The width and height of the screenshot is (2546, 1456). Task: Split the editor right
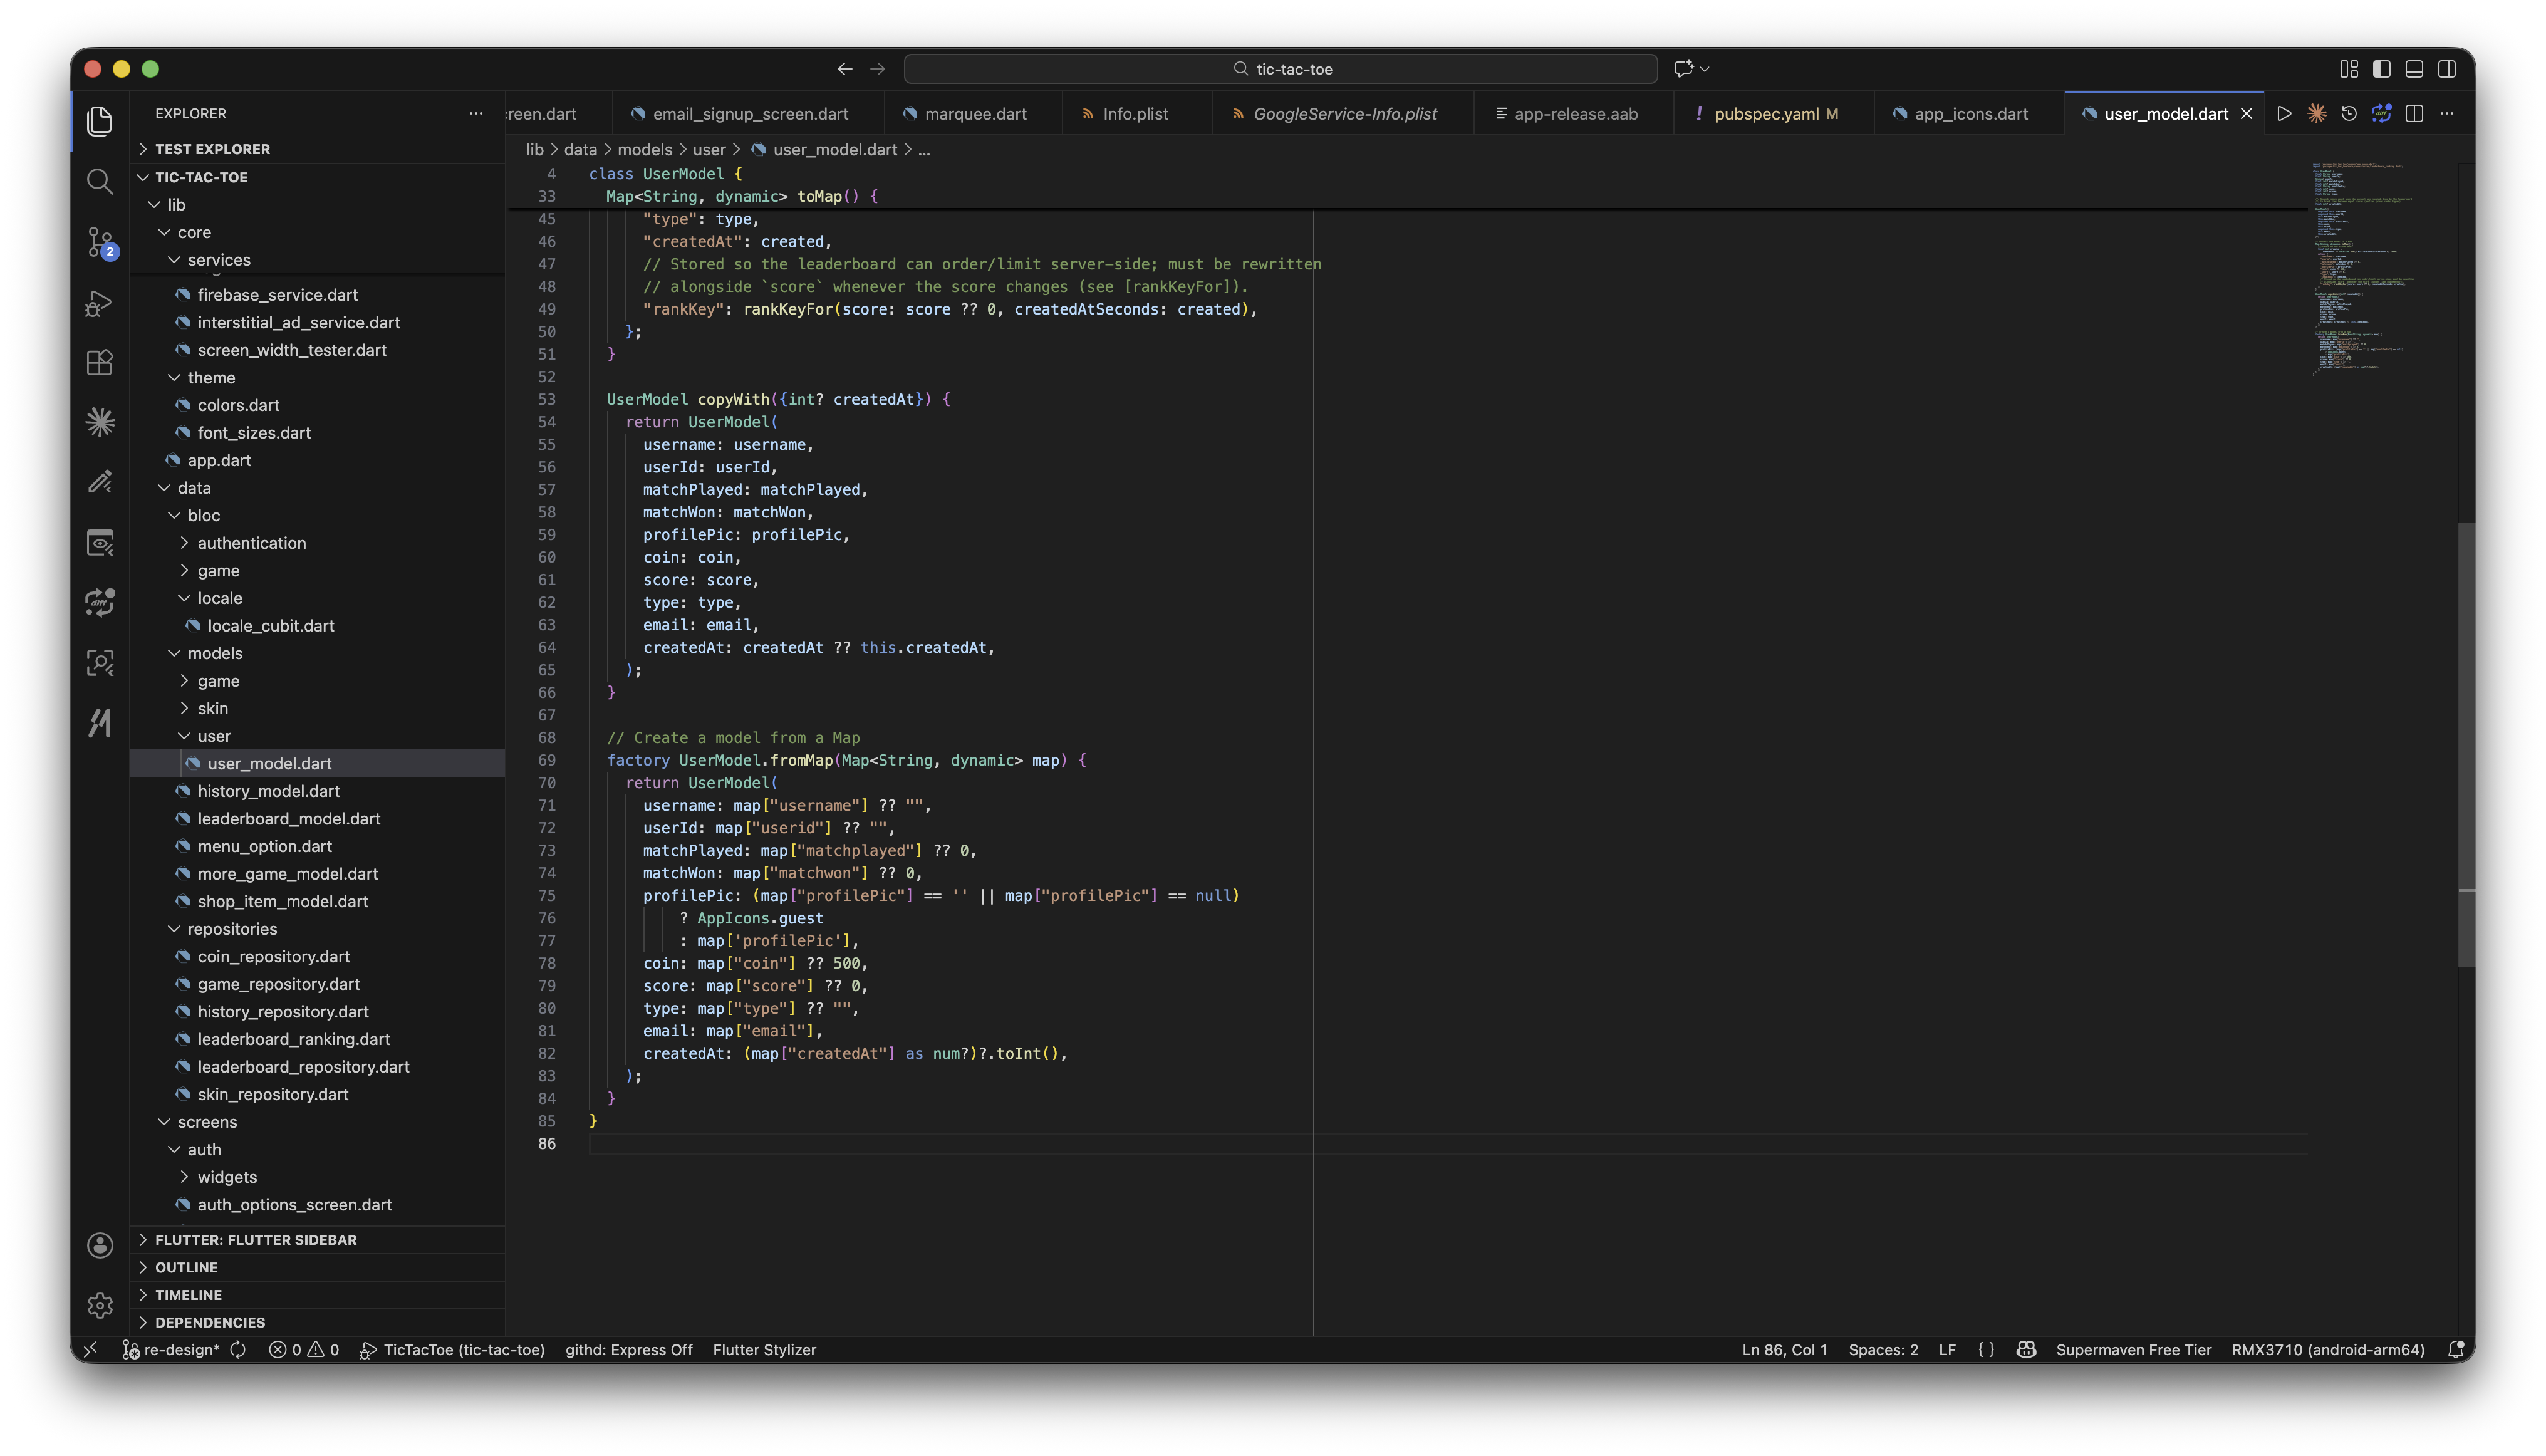[x=2414, y=114]
